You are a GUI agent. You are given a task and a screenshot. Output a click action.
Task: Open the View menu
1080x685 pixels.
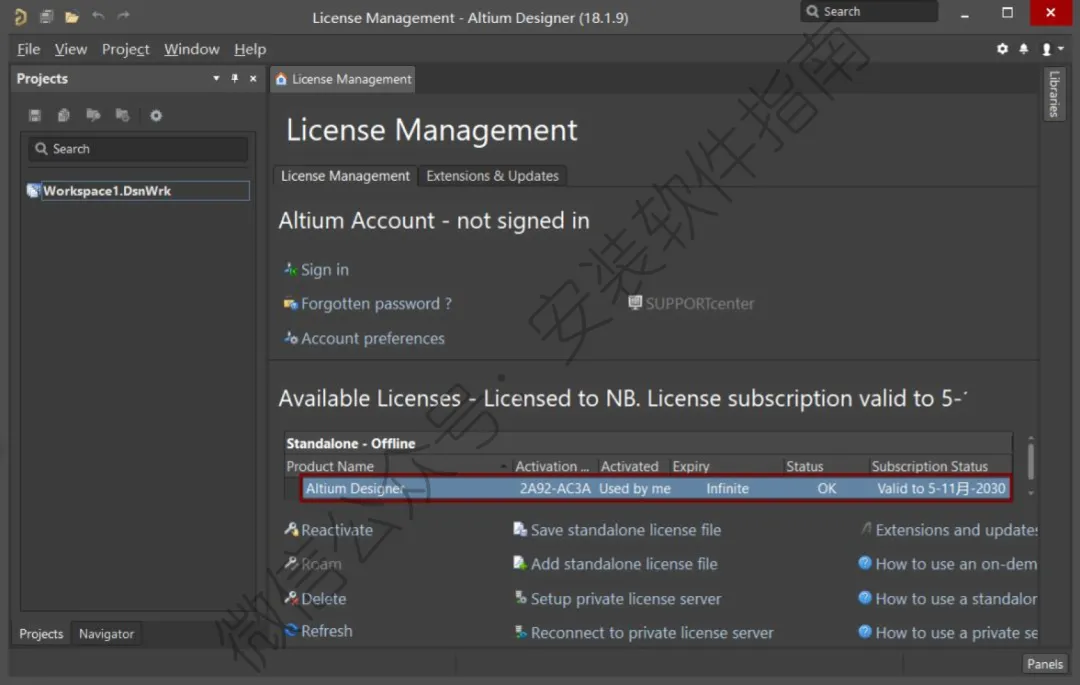(x=71, y=50)
